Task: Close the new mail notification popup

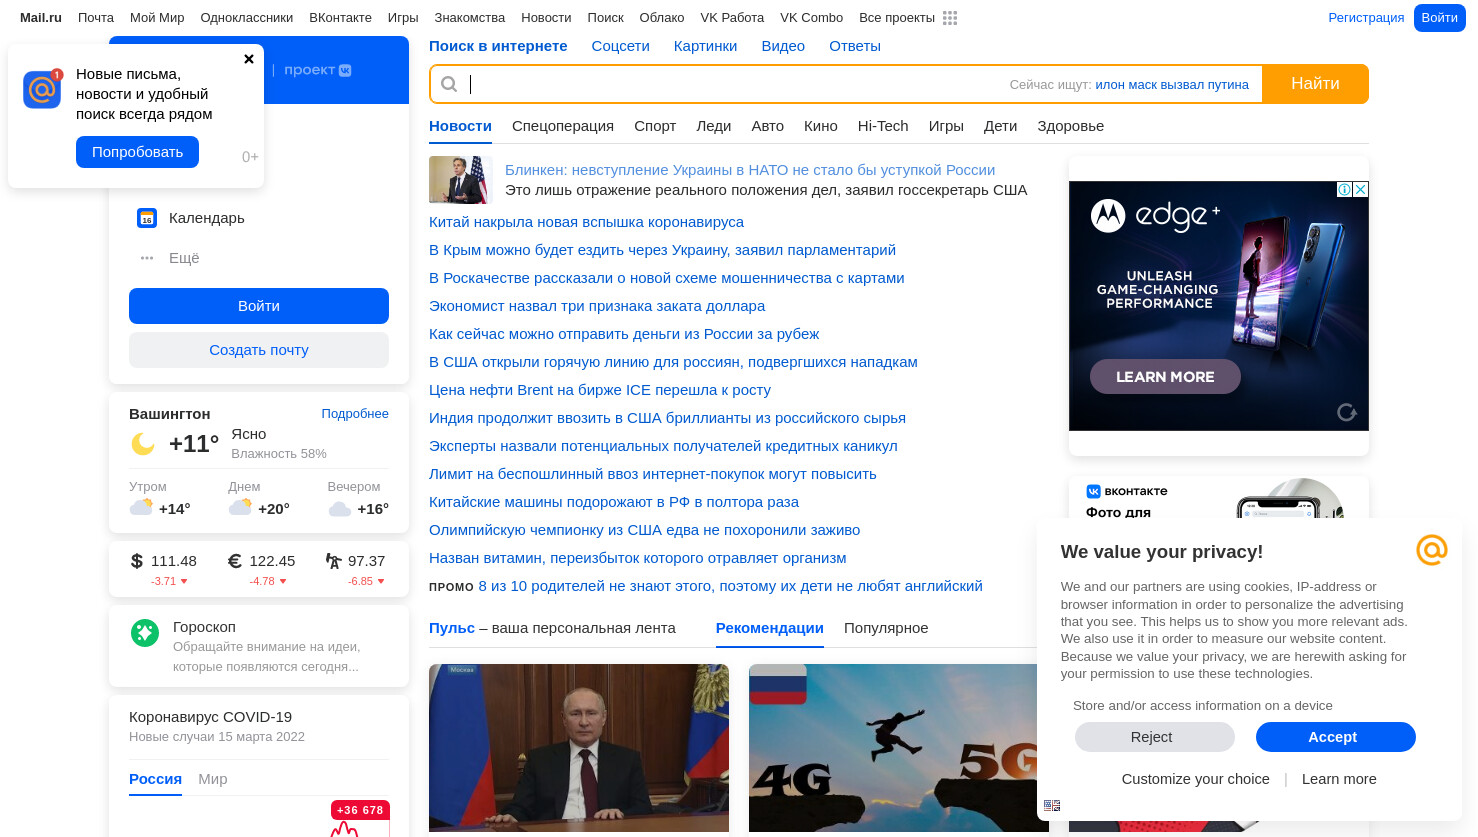Action: (x=249, y=59)
